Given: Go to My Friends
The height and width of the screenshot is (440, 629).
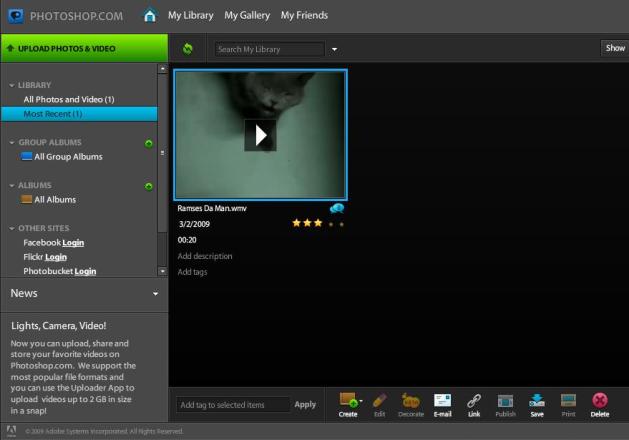Looking at the screenshot, I should 304,15.
